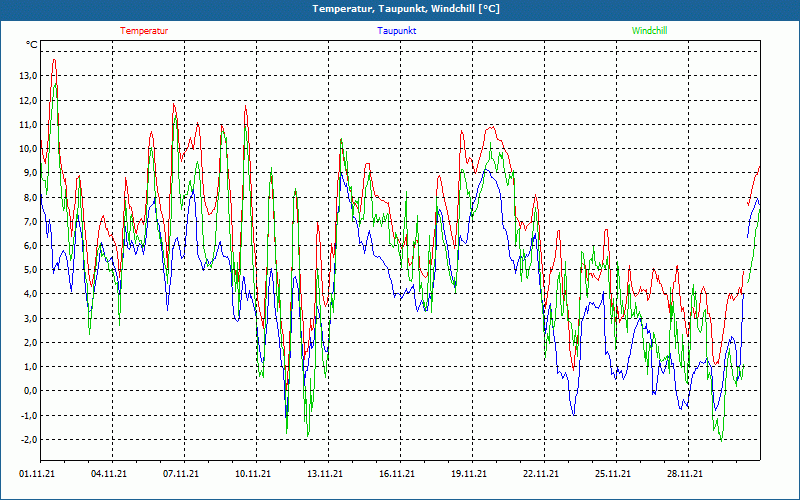This screenshot has width=800, height=500.
Task: Click the 28.11.21 date label
Action: (685, 474)
